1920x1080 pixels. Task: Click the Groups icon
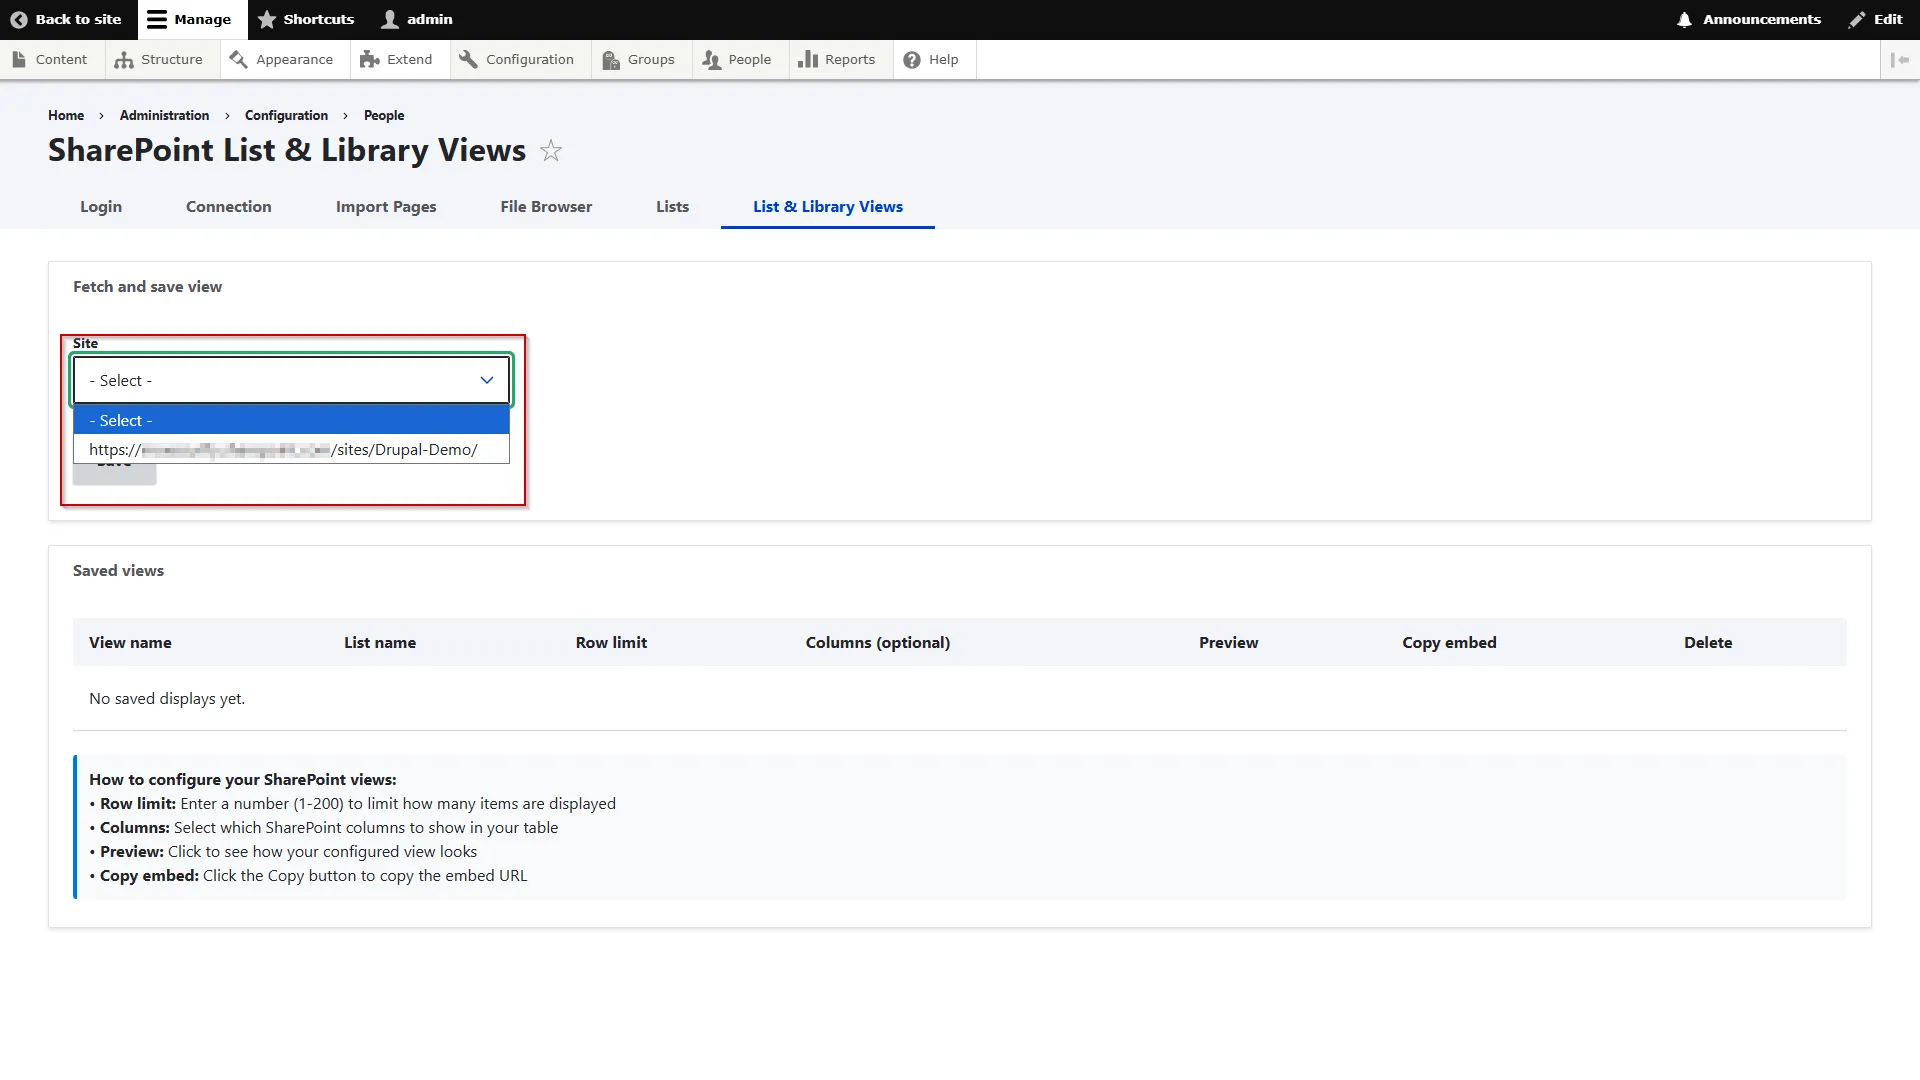tap(610, 60)
